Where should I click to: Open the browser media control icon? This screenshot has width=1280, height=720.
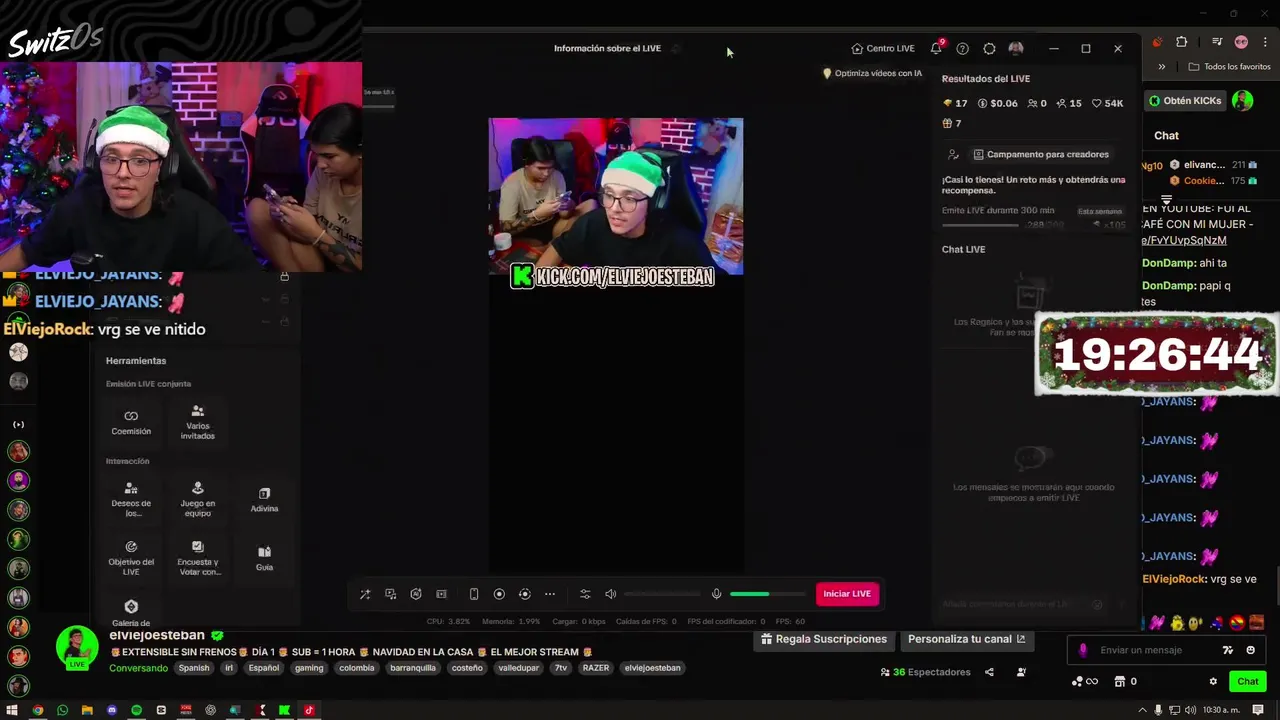tap(1217, 42)
